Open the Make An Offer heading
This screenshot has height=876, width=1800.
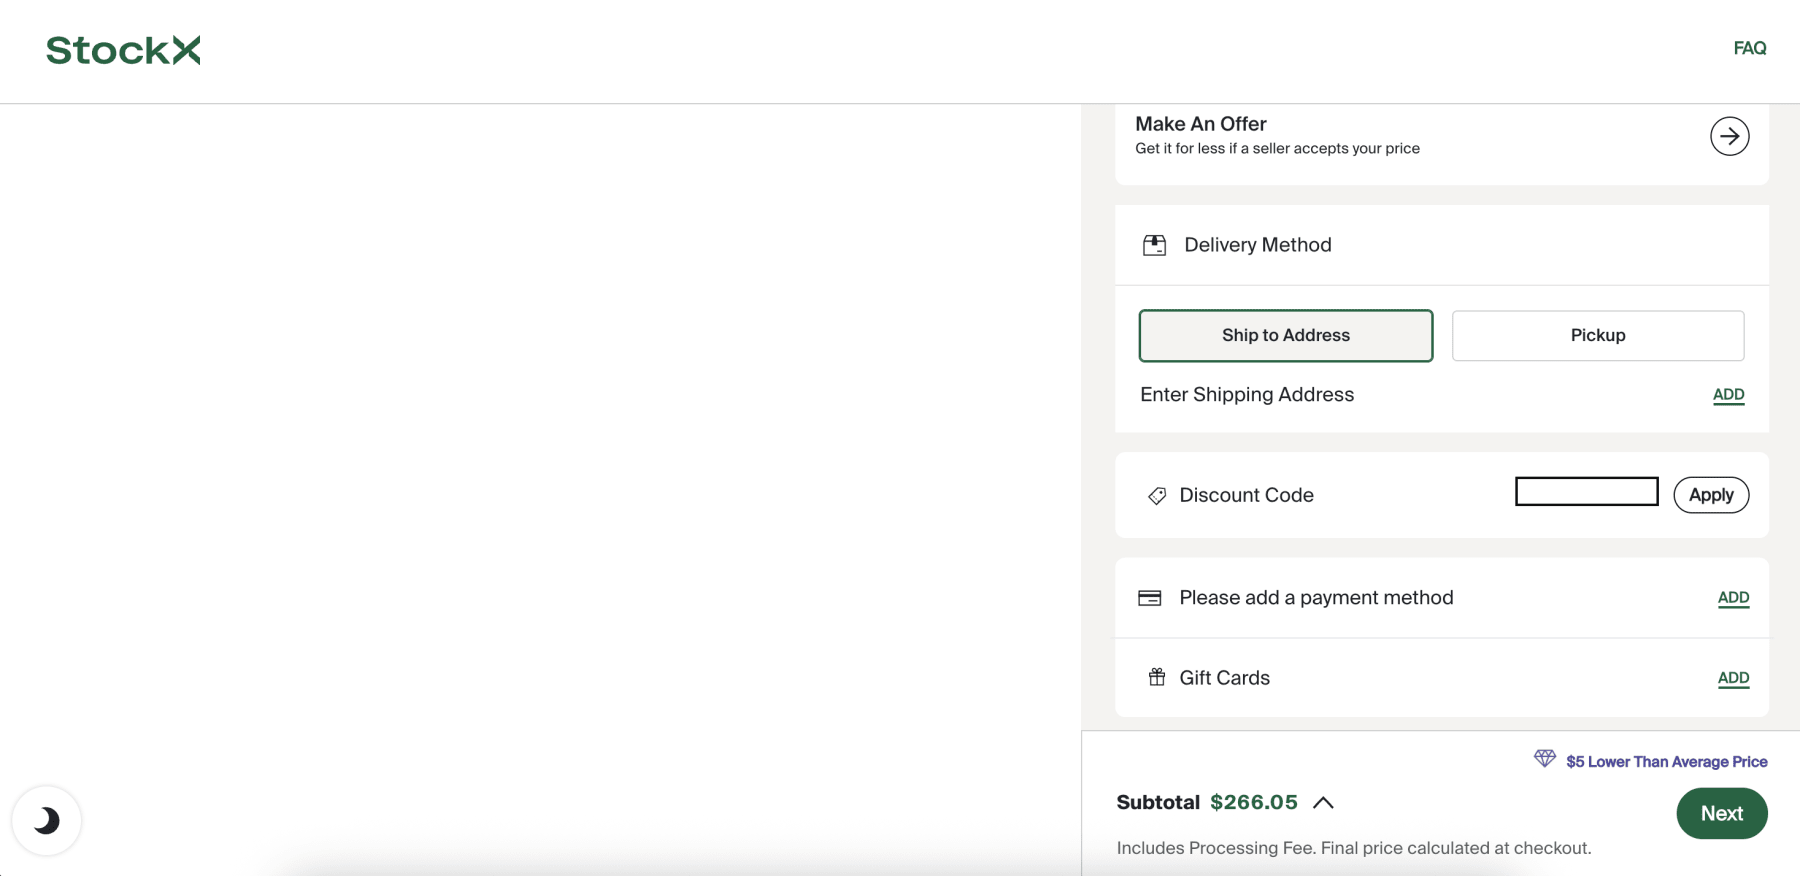pyautogui.click(x=1200, y=124)
